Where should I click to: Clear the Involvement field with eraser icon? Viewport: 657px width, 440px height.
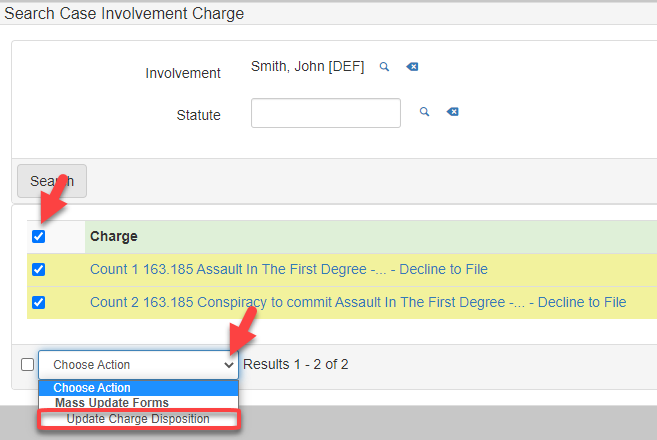(412, 67)
